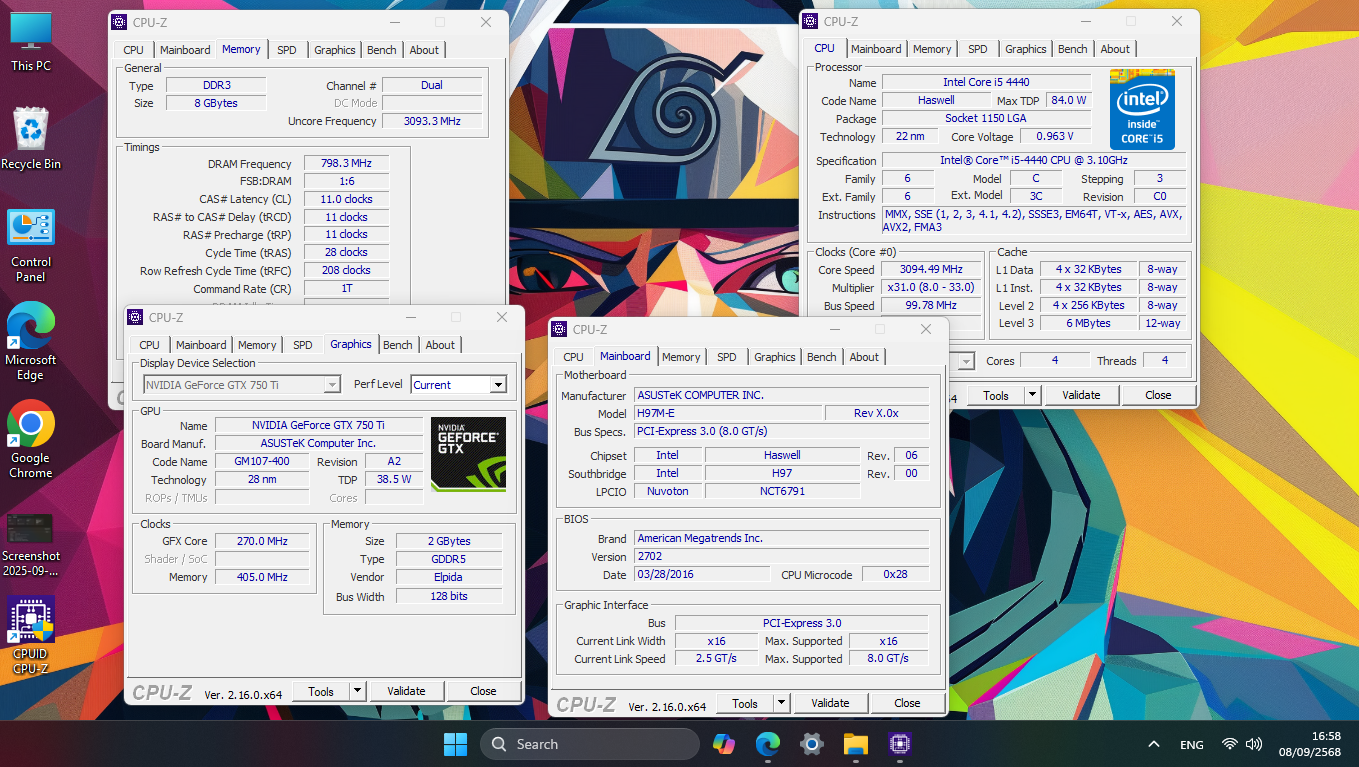Expand the Tools dropdown arrow in the Mainboard window
The image size is (1359, 767).
click(781, 703)
